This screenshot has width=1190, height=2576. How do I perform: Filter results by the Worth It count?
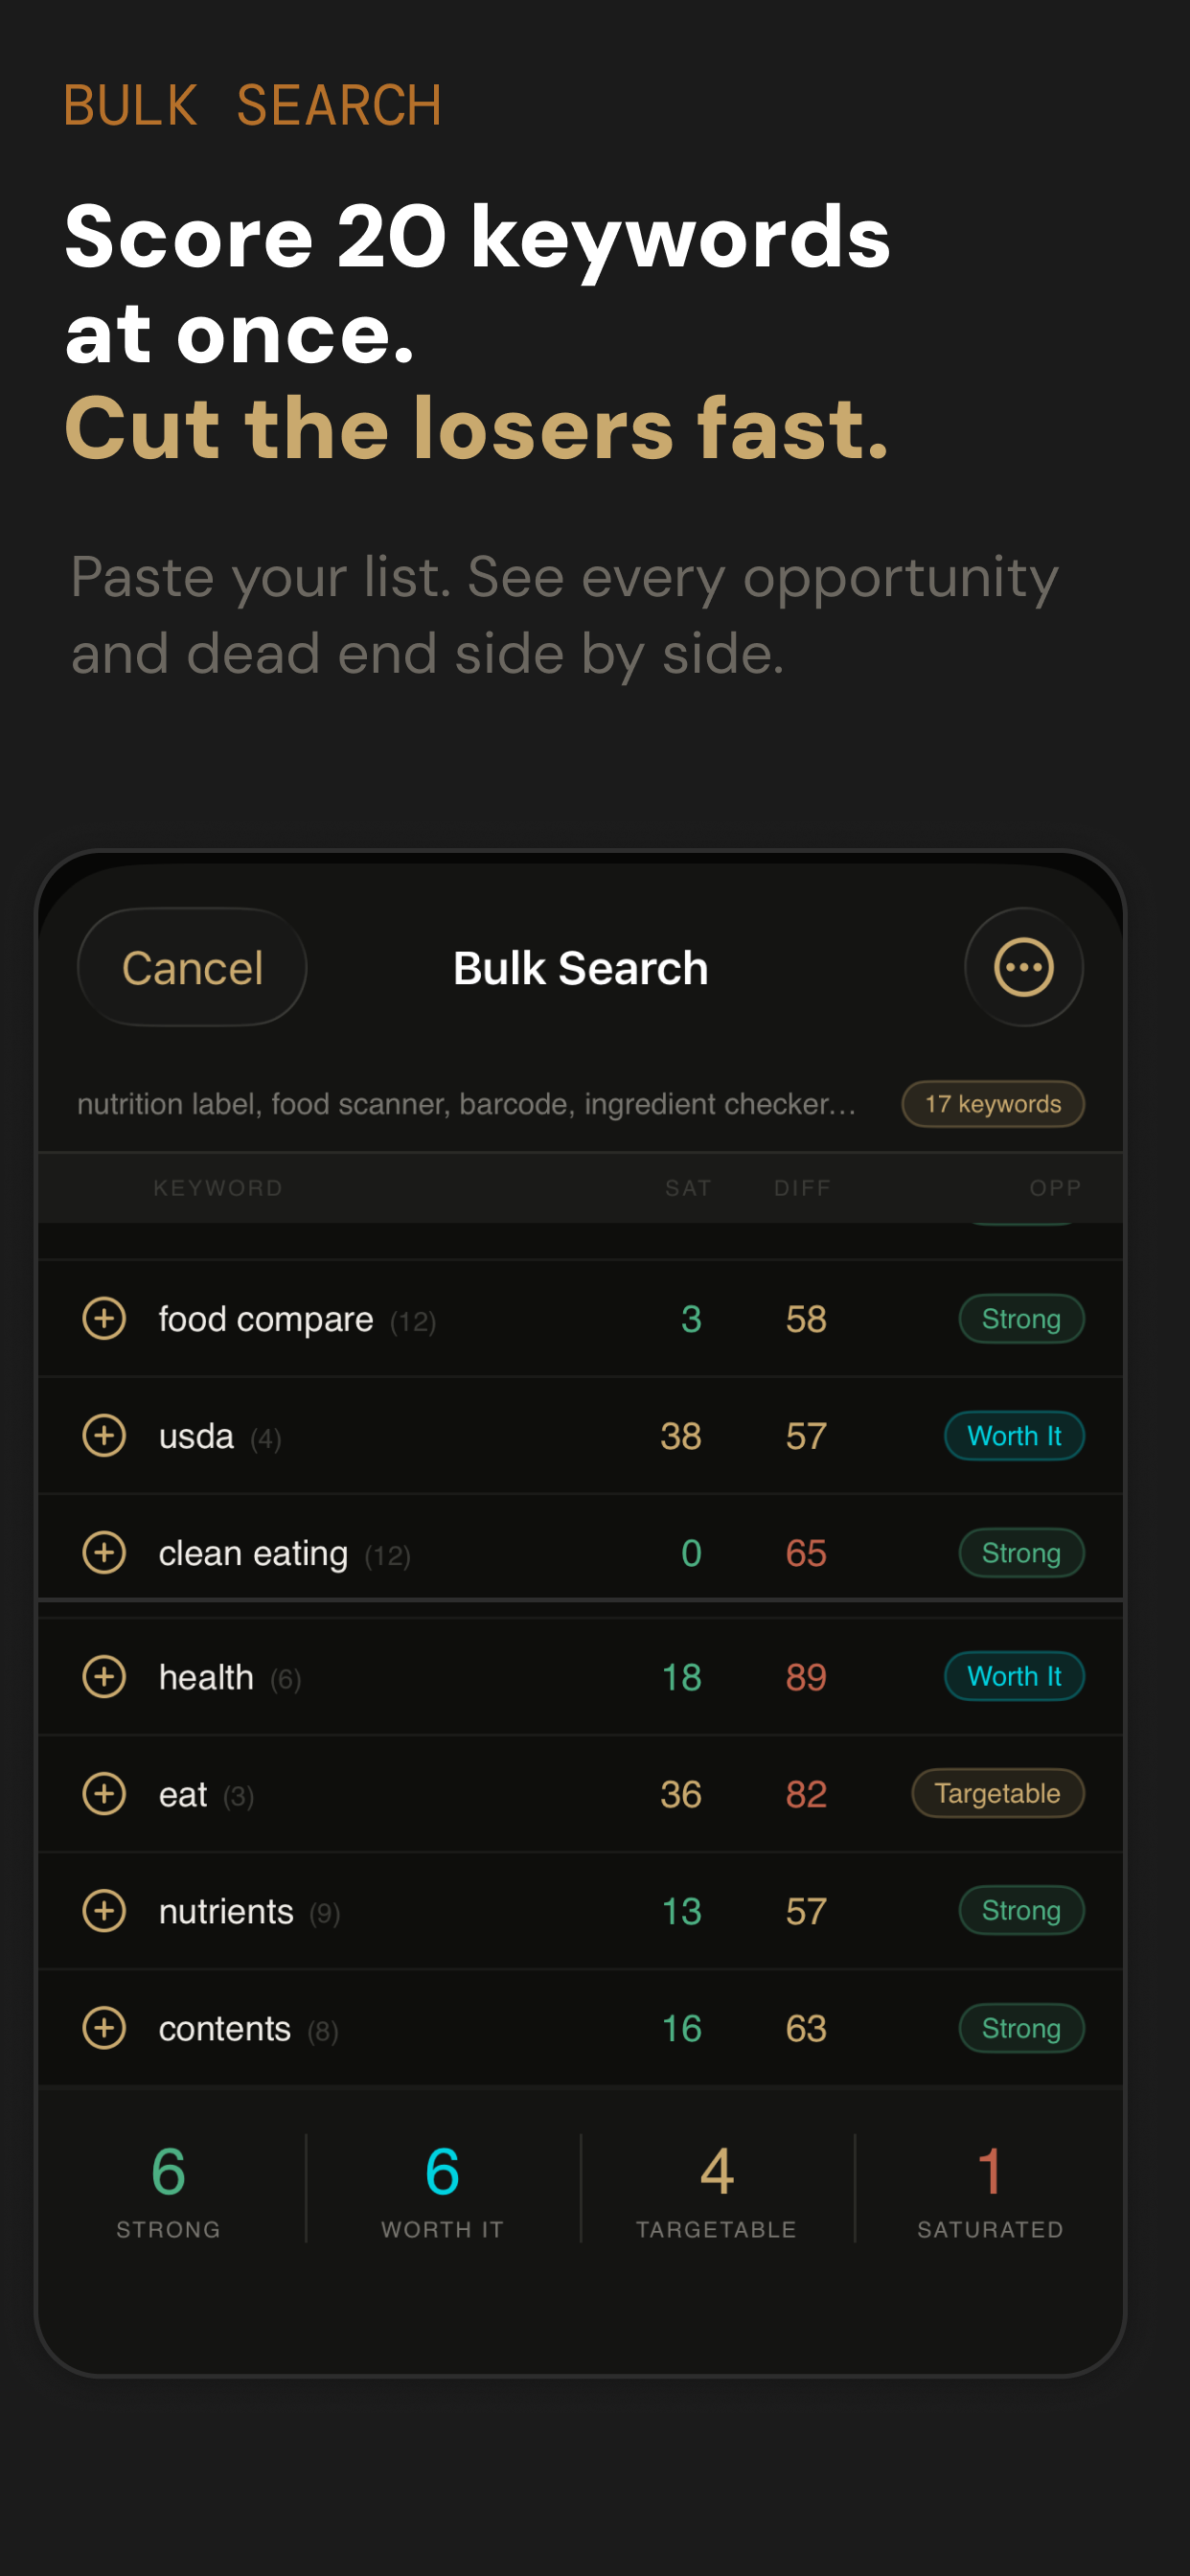[442, 2188]
